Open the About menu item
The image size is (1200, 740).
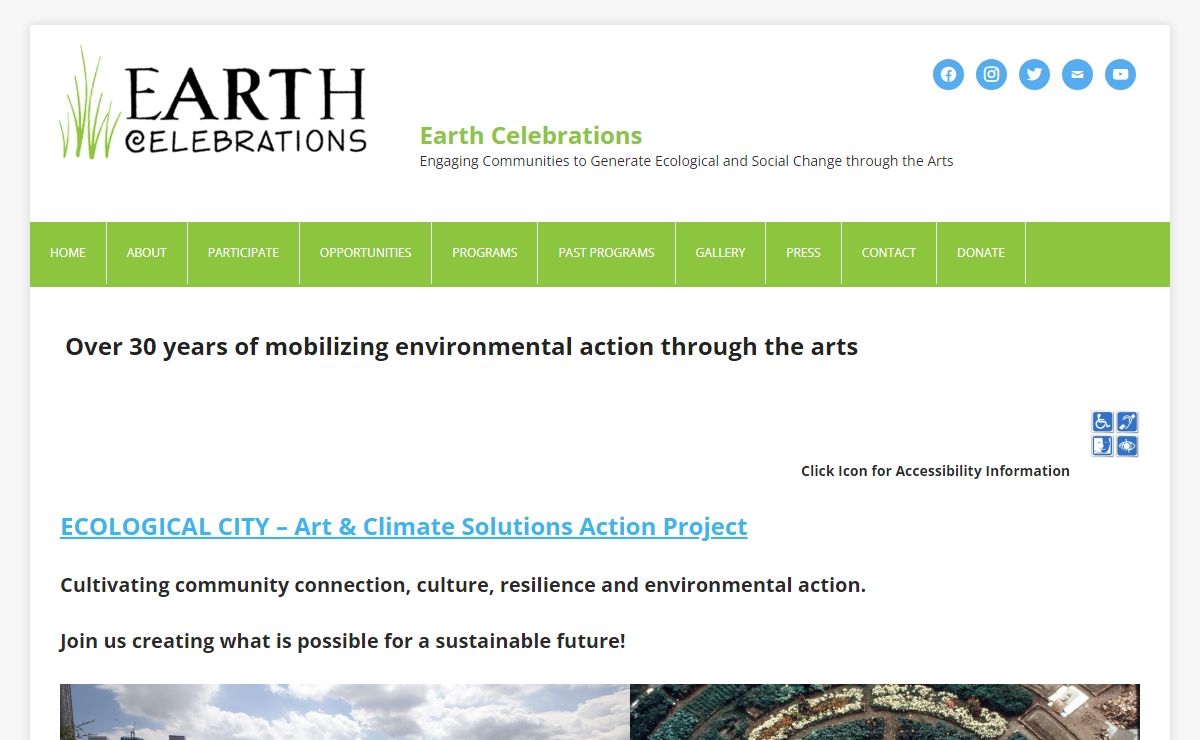(x=147, y=253)
